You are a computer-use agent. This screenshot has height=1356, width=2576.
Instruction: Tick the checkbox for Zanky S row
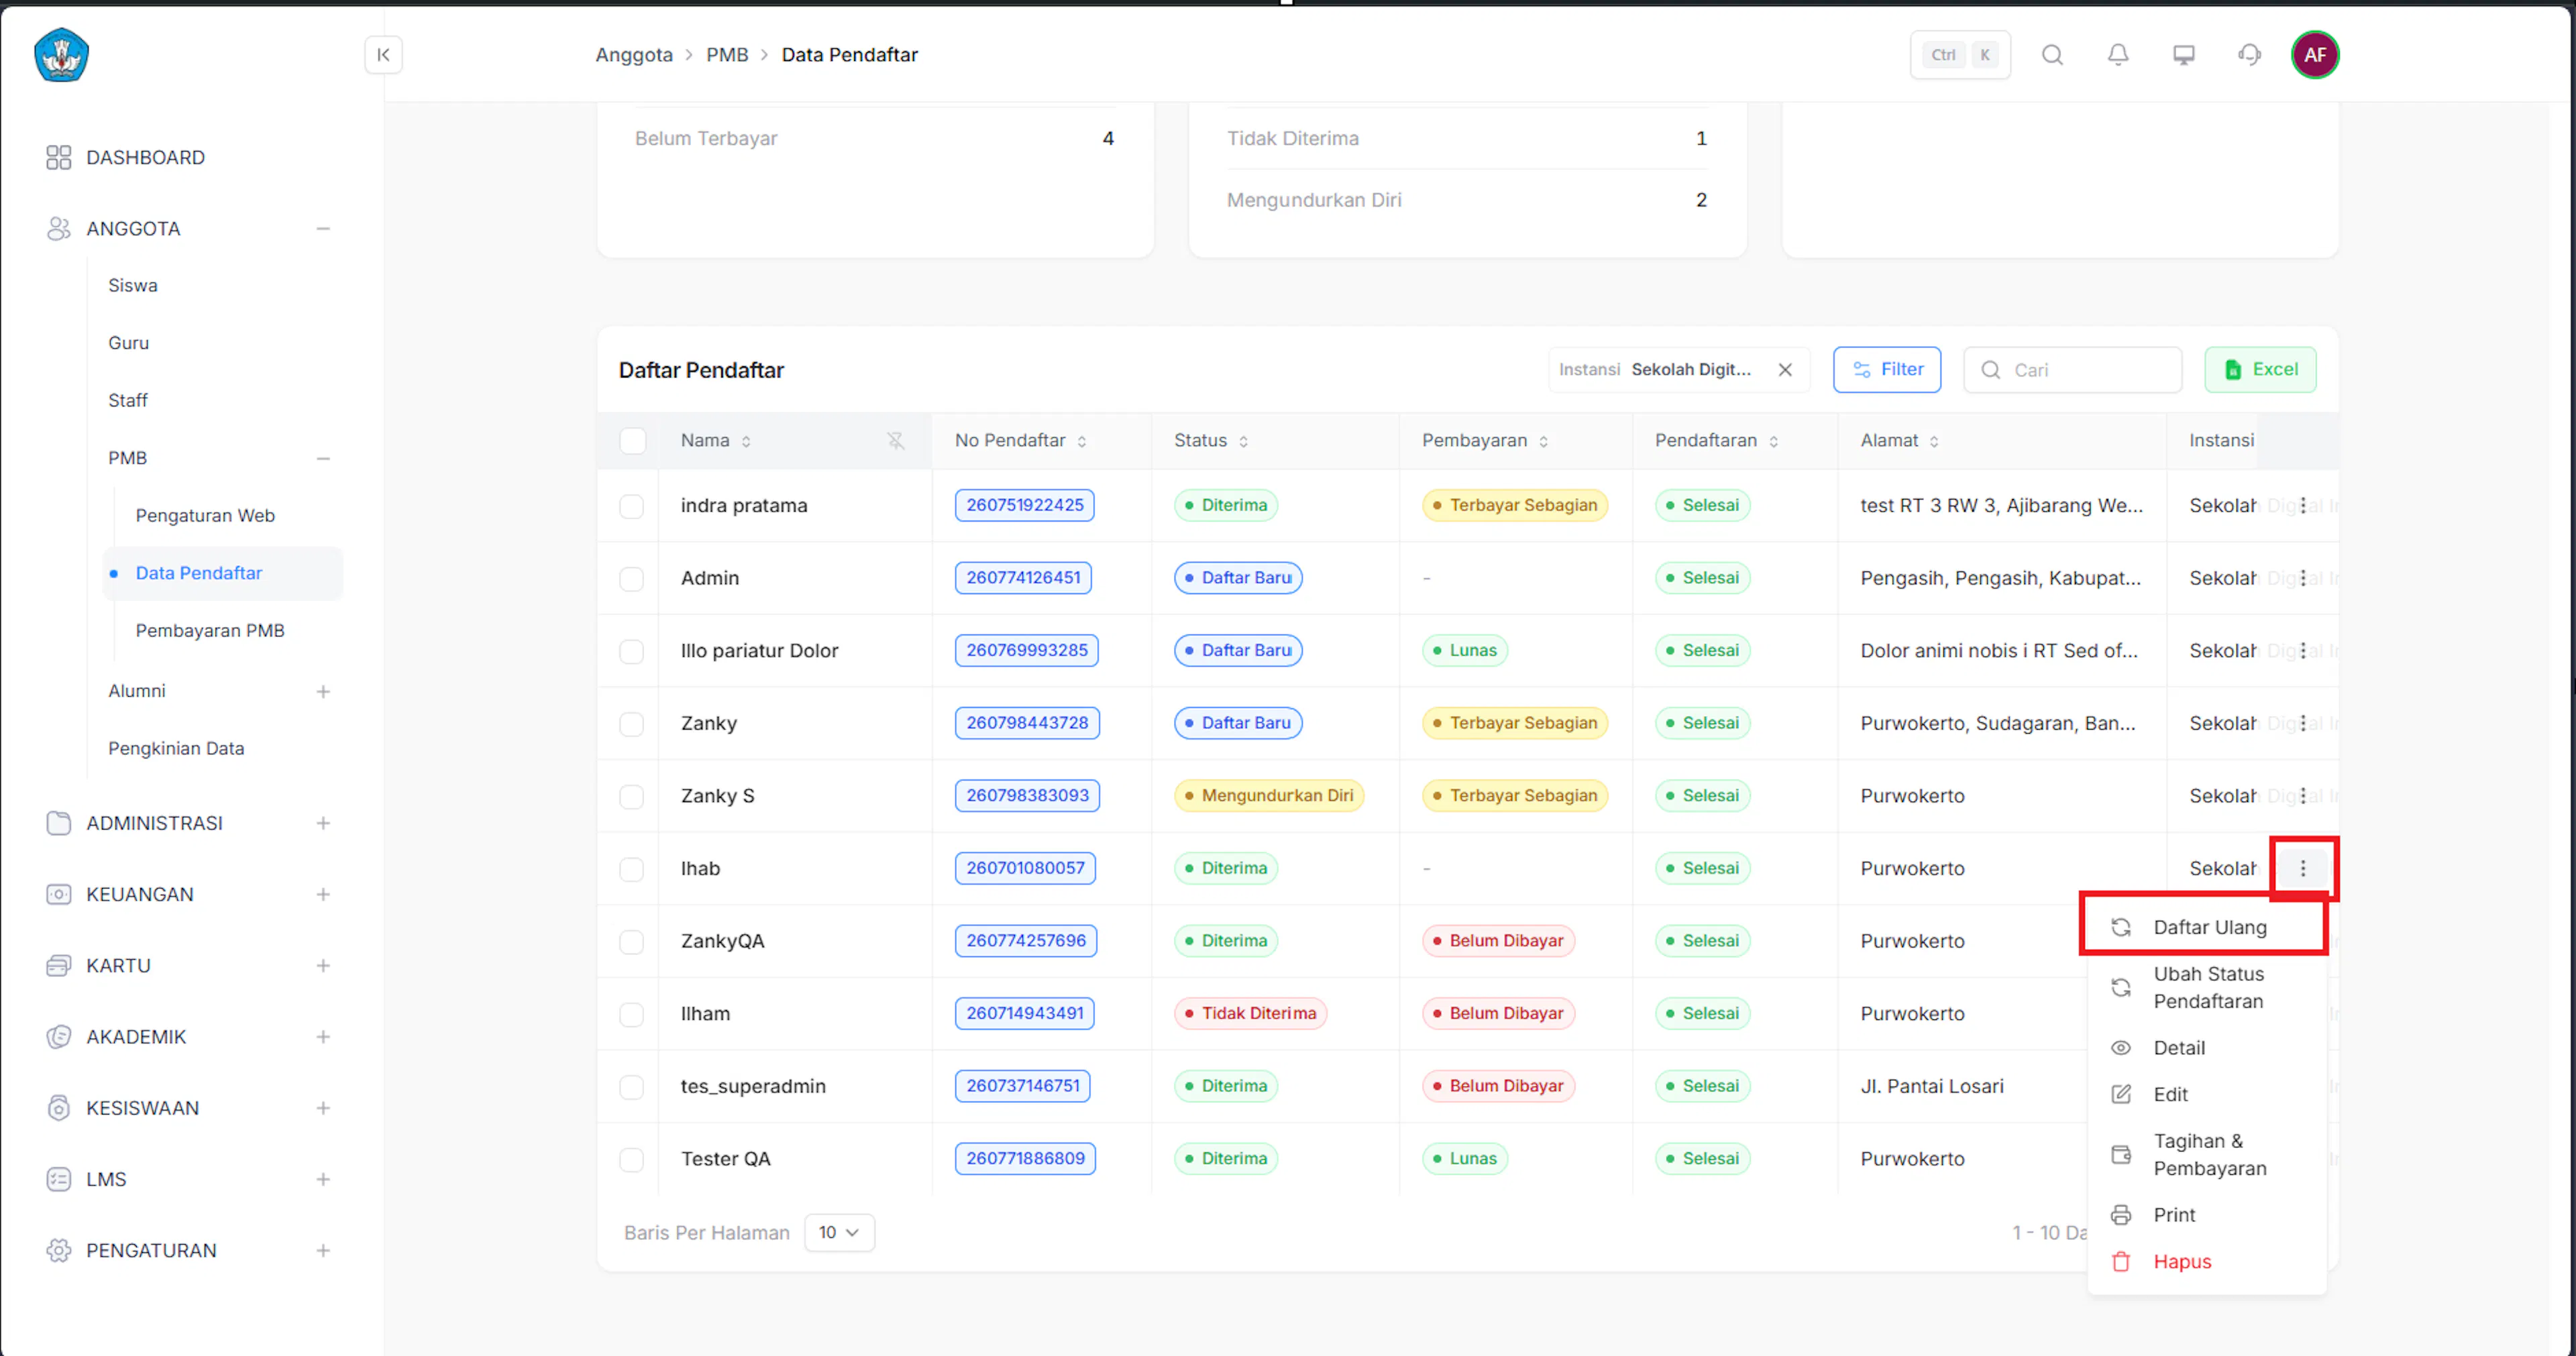point(632,796)
